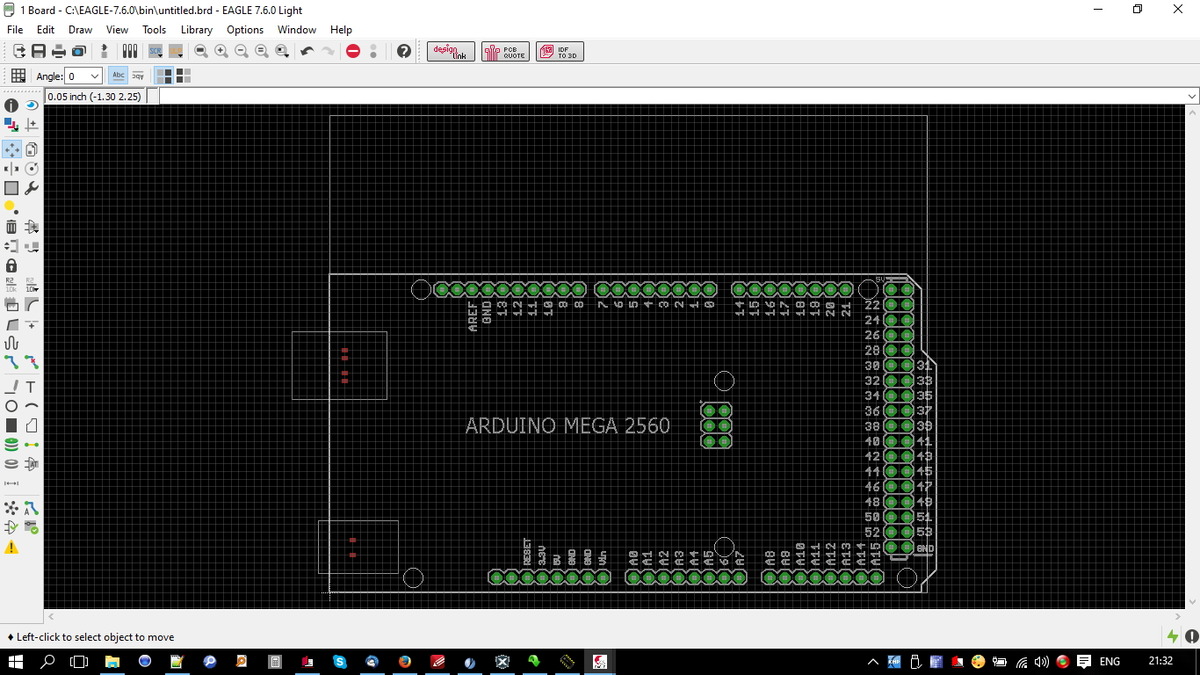Open the Library menu
Image resolution: width=1200 pixels, height=675 pixels.
(196, 29)
